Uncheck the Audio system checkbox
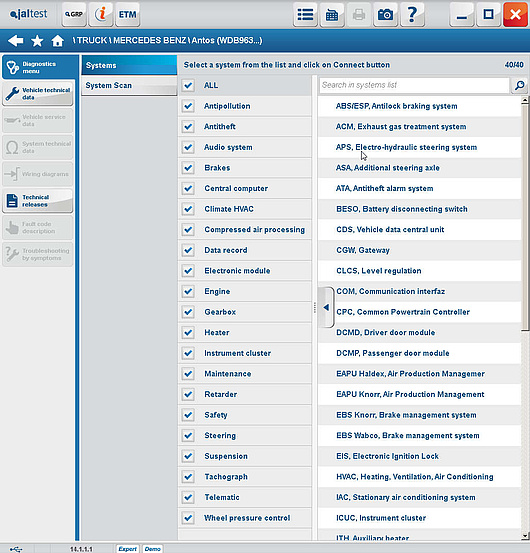Viewport: 530px width, 553px height. [x=188, y=147]
